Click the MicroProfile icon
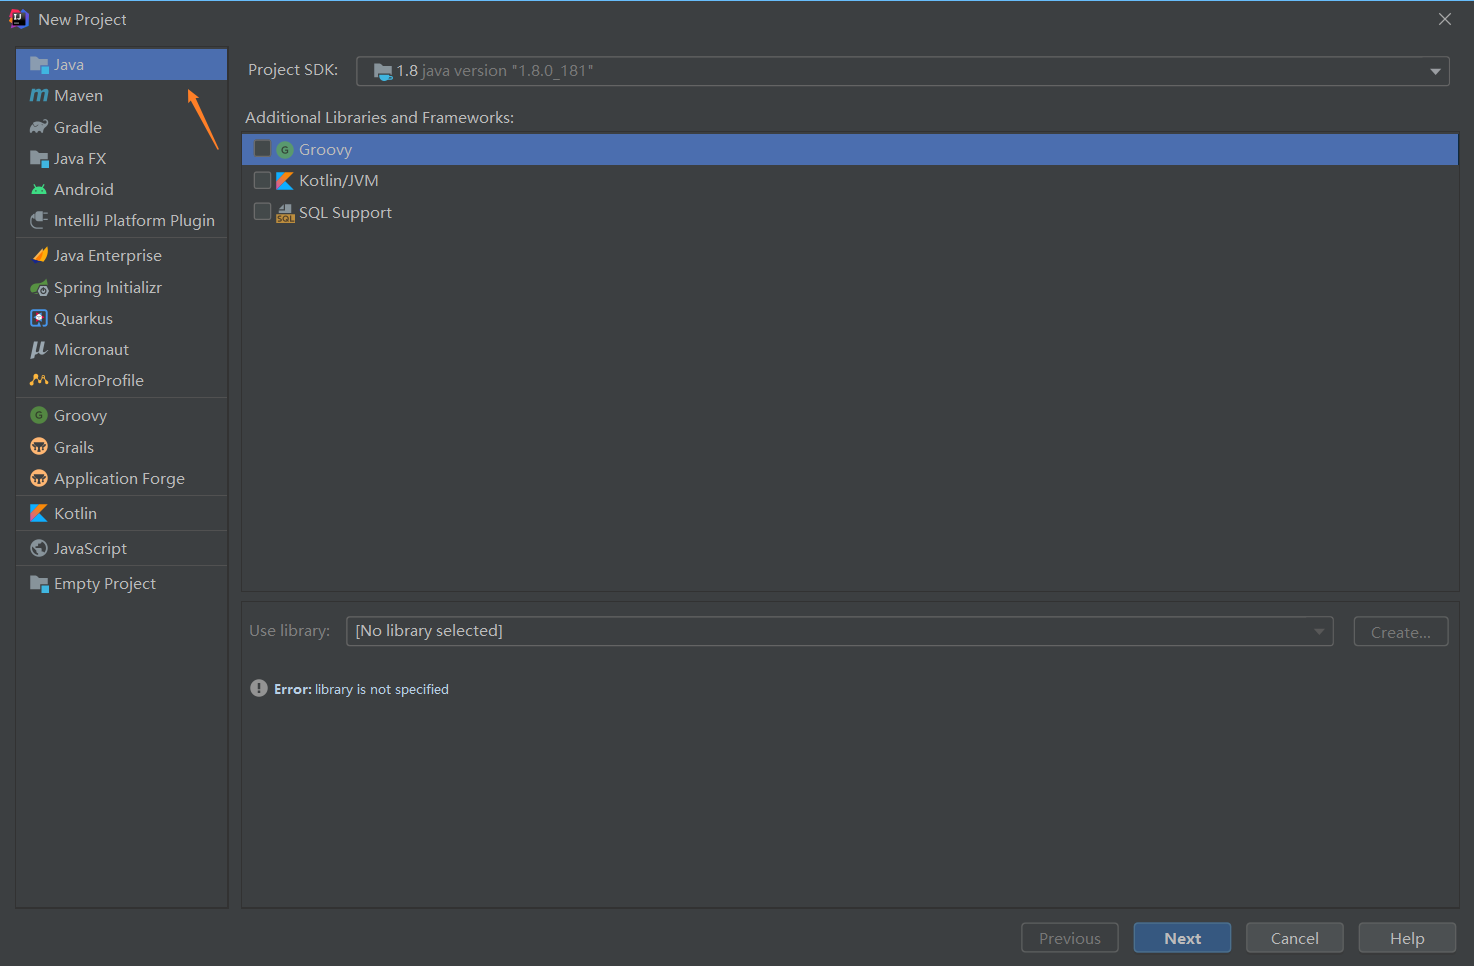This screenshot has height=966, width=1474. 39,380
